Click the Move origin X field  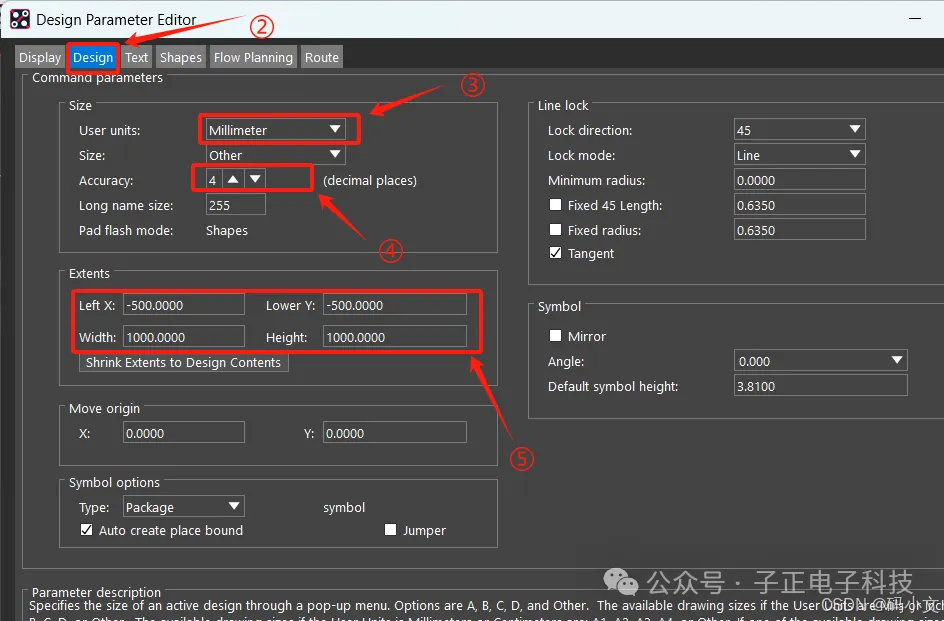[184, 432]
